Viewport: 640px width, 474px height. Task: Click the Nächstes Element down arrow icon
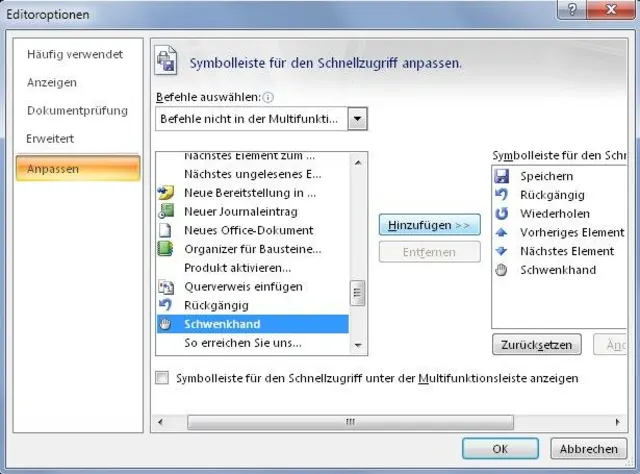click(x=501, y=251)
